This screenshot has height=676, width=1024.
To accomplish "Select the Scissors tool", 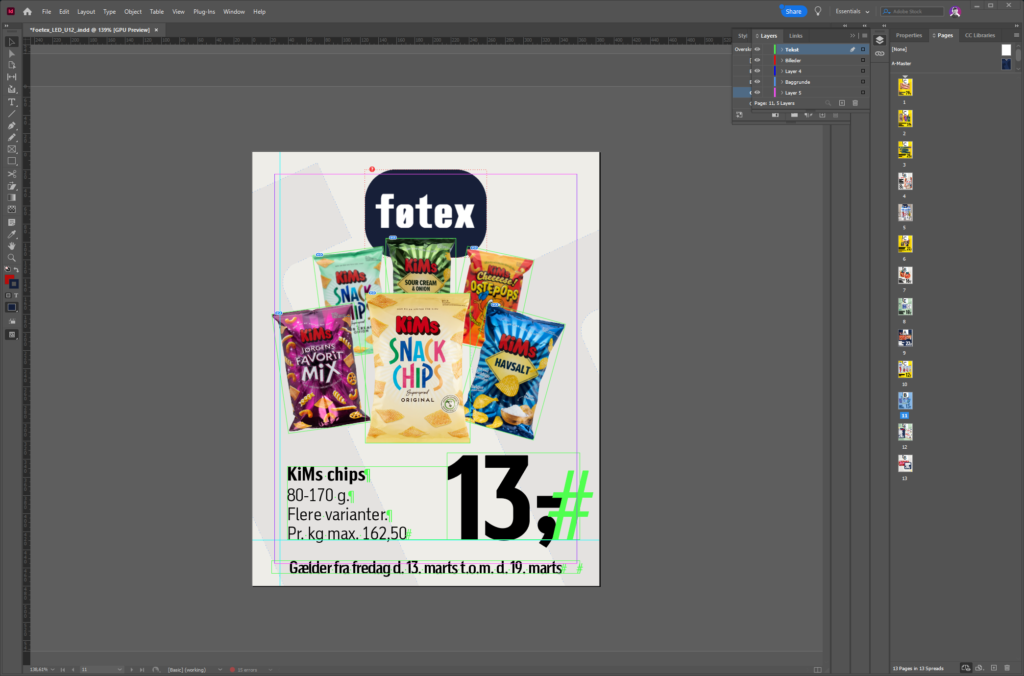I will (12, 174).
